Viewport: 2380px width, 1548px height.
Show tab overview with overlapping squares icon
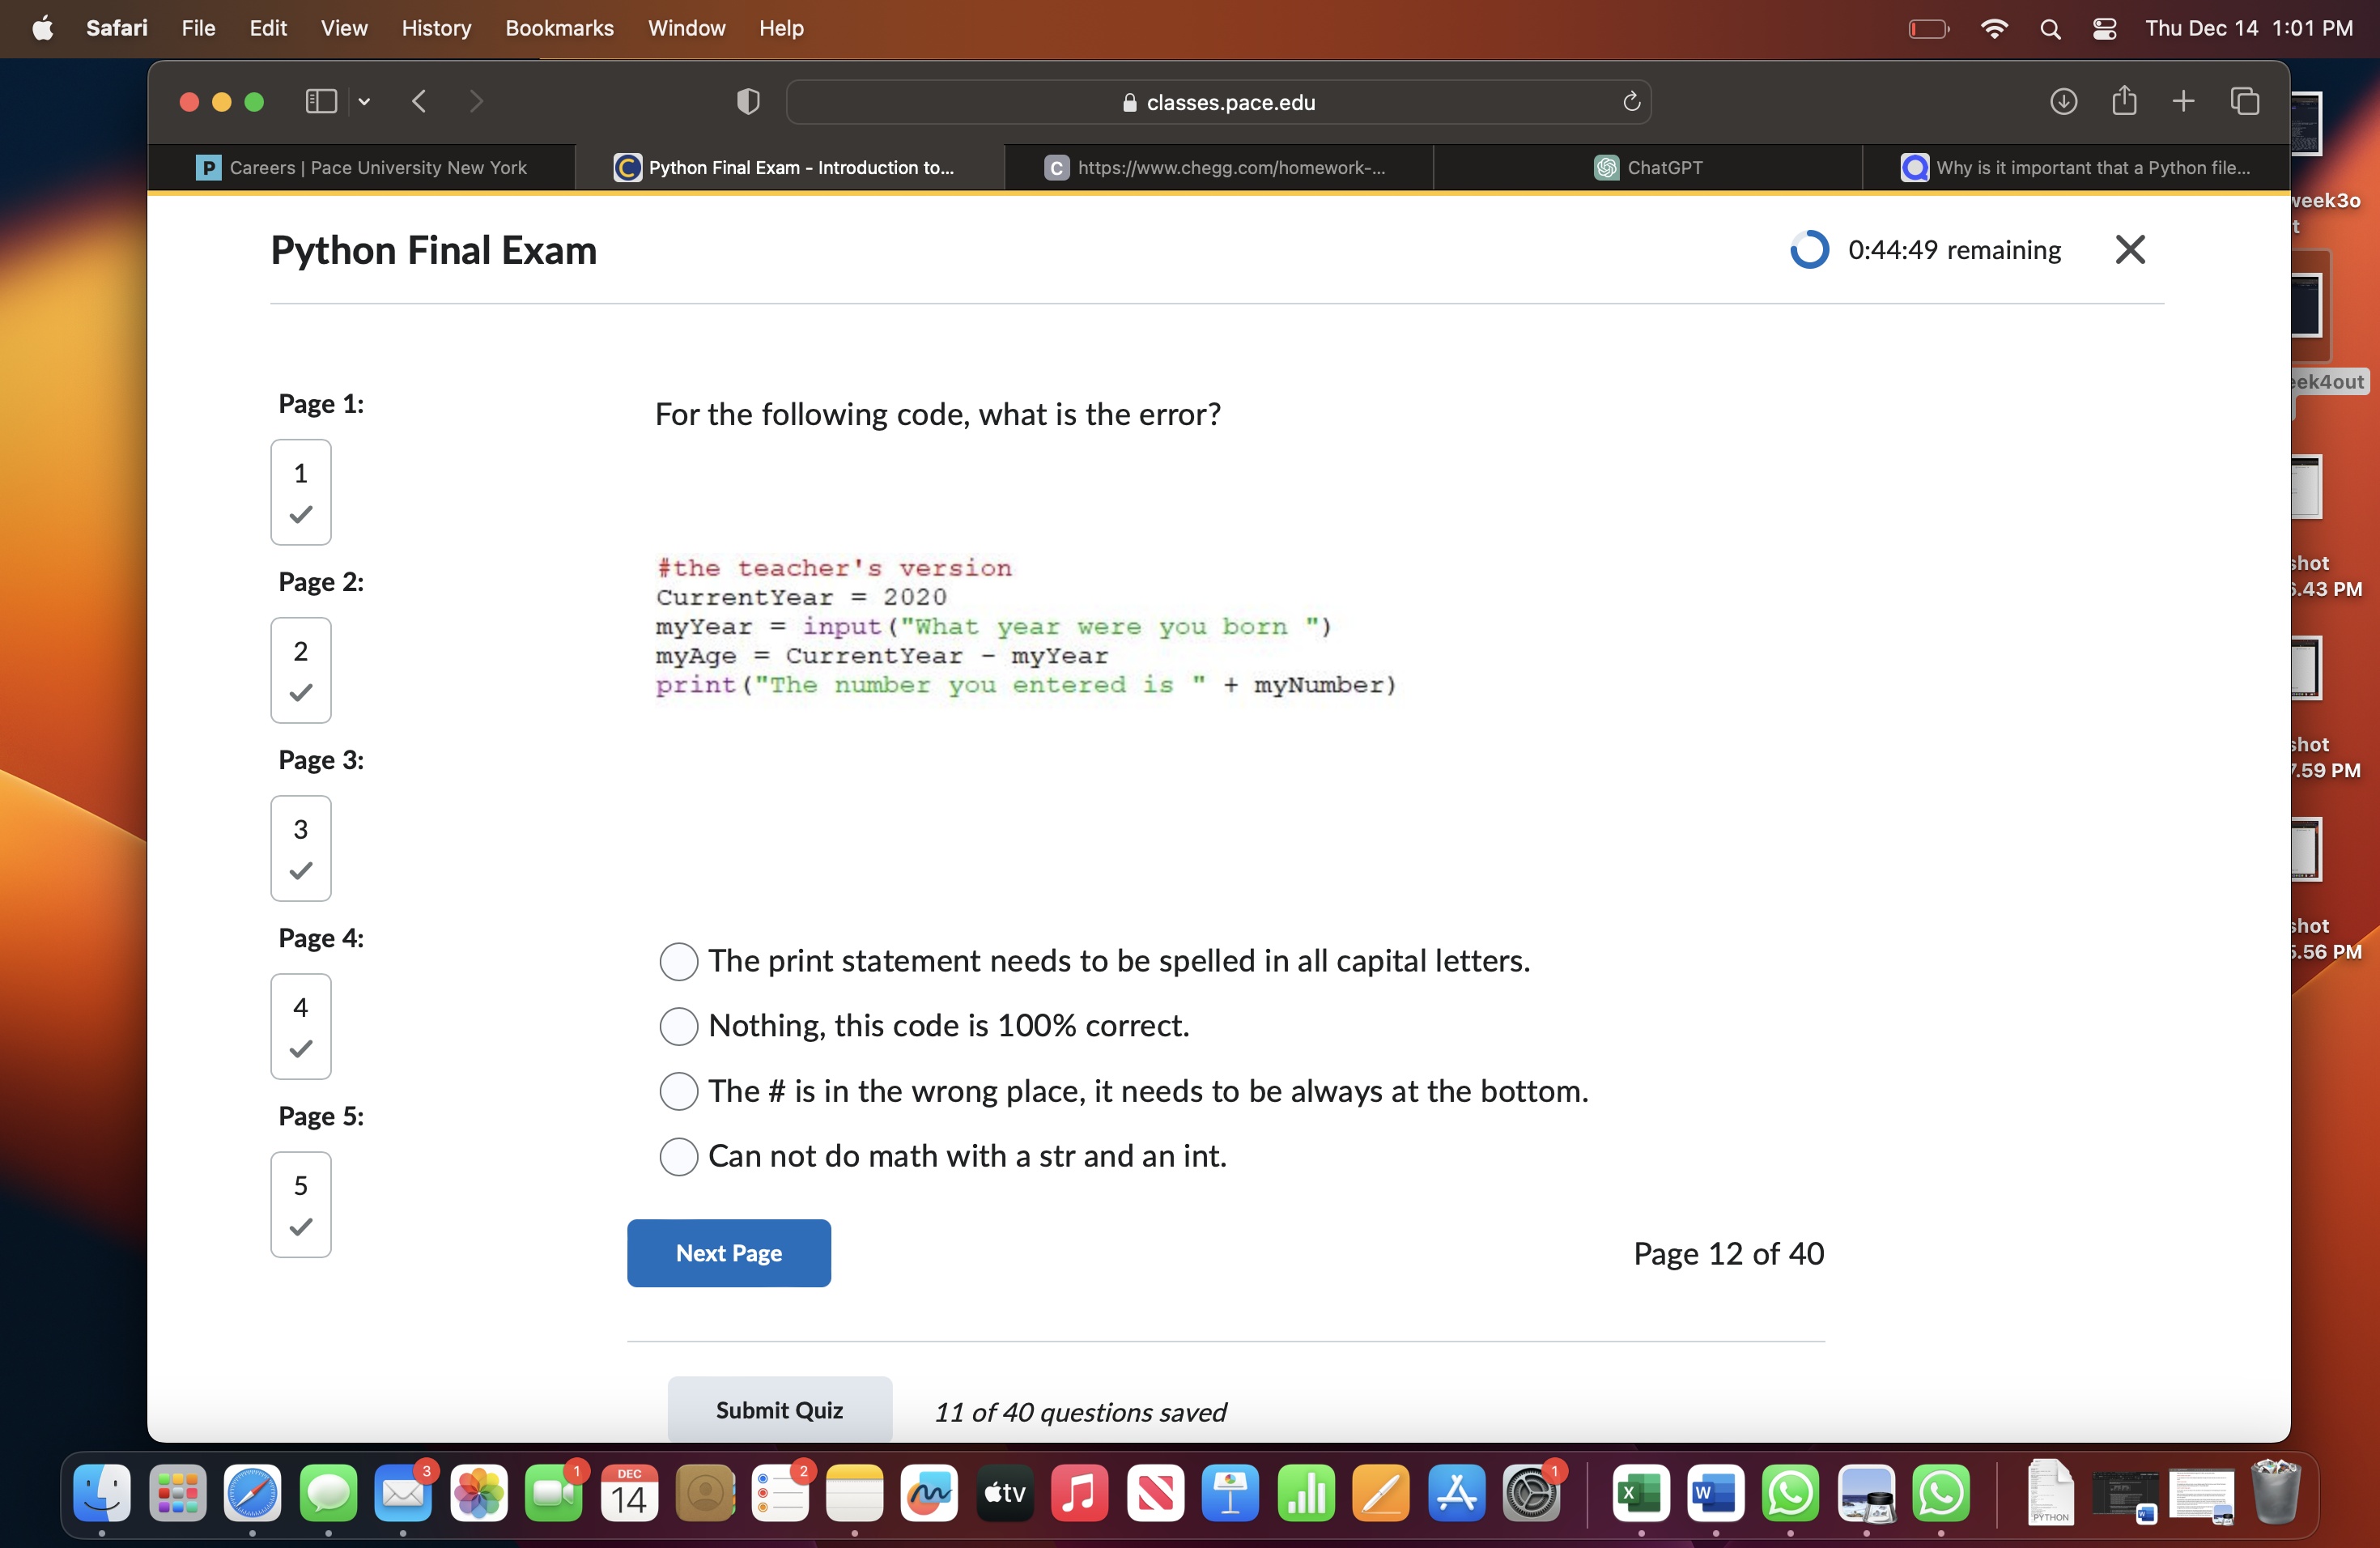[2246, 101]
